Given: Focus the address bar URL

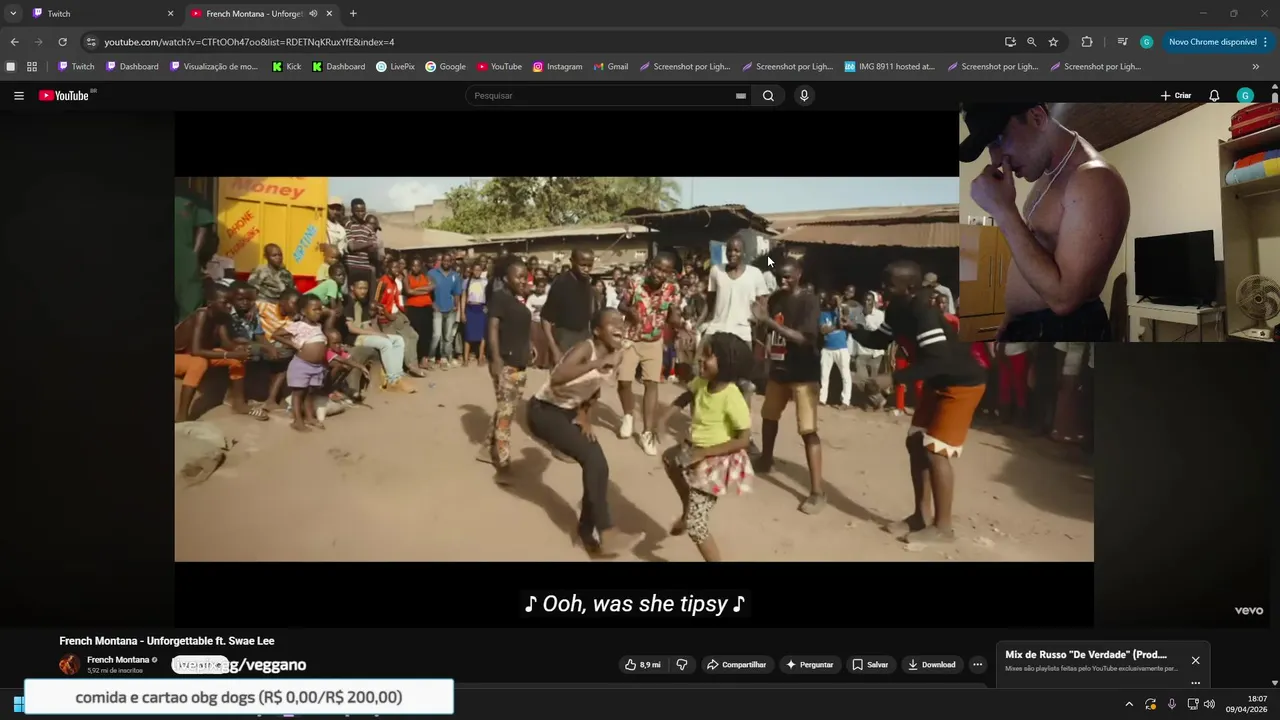Looking at the screenshot, I should click(249, 42).
